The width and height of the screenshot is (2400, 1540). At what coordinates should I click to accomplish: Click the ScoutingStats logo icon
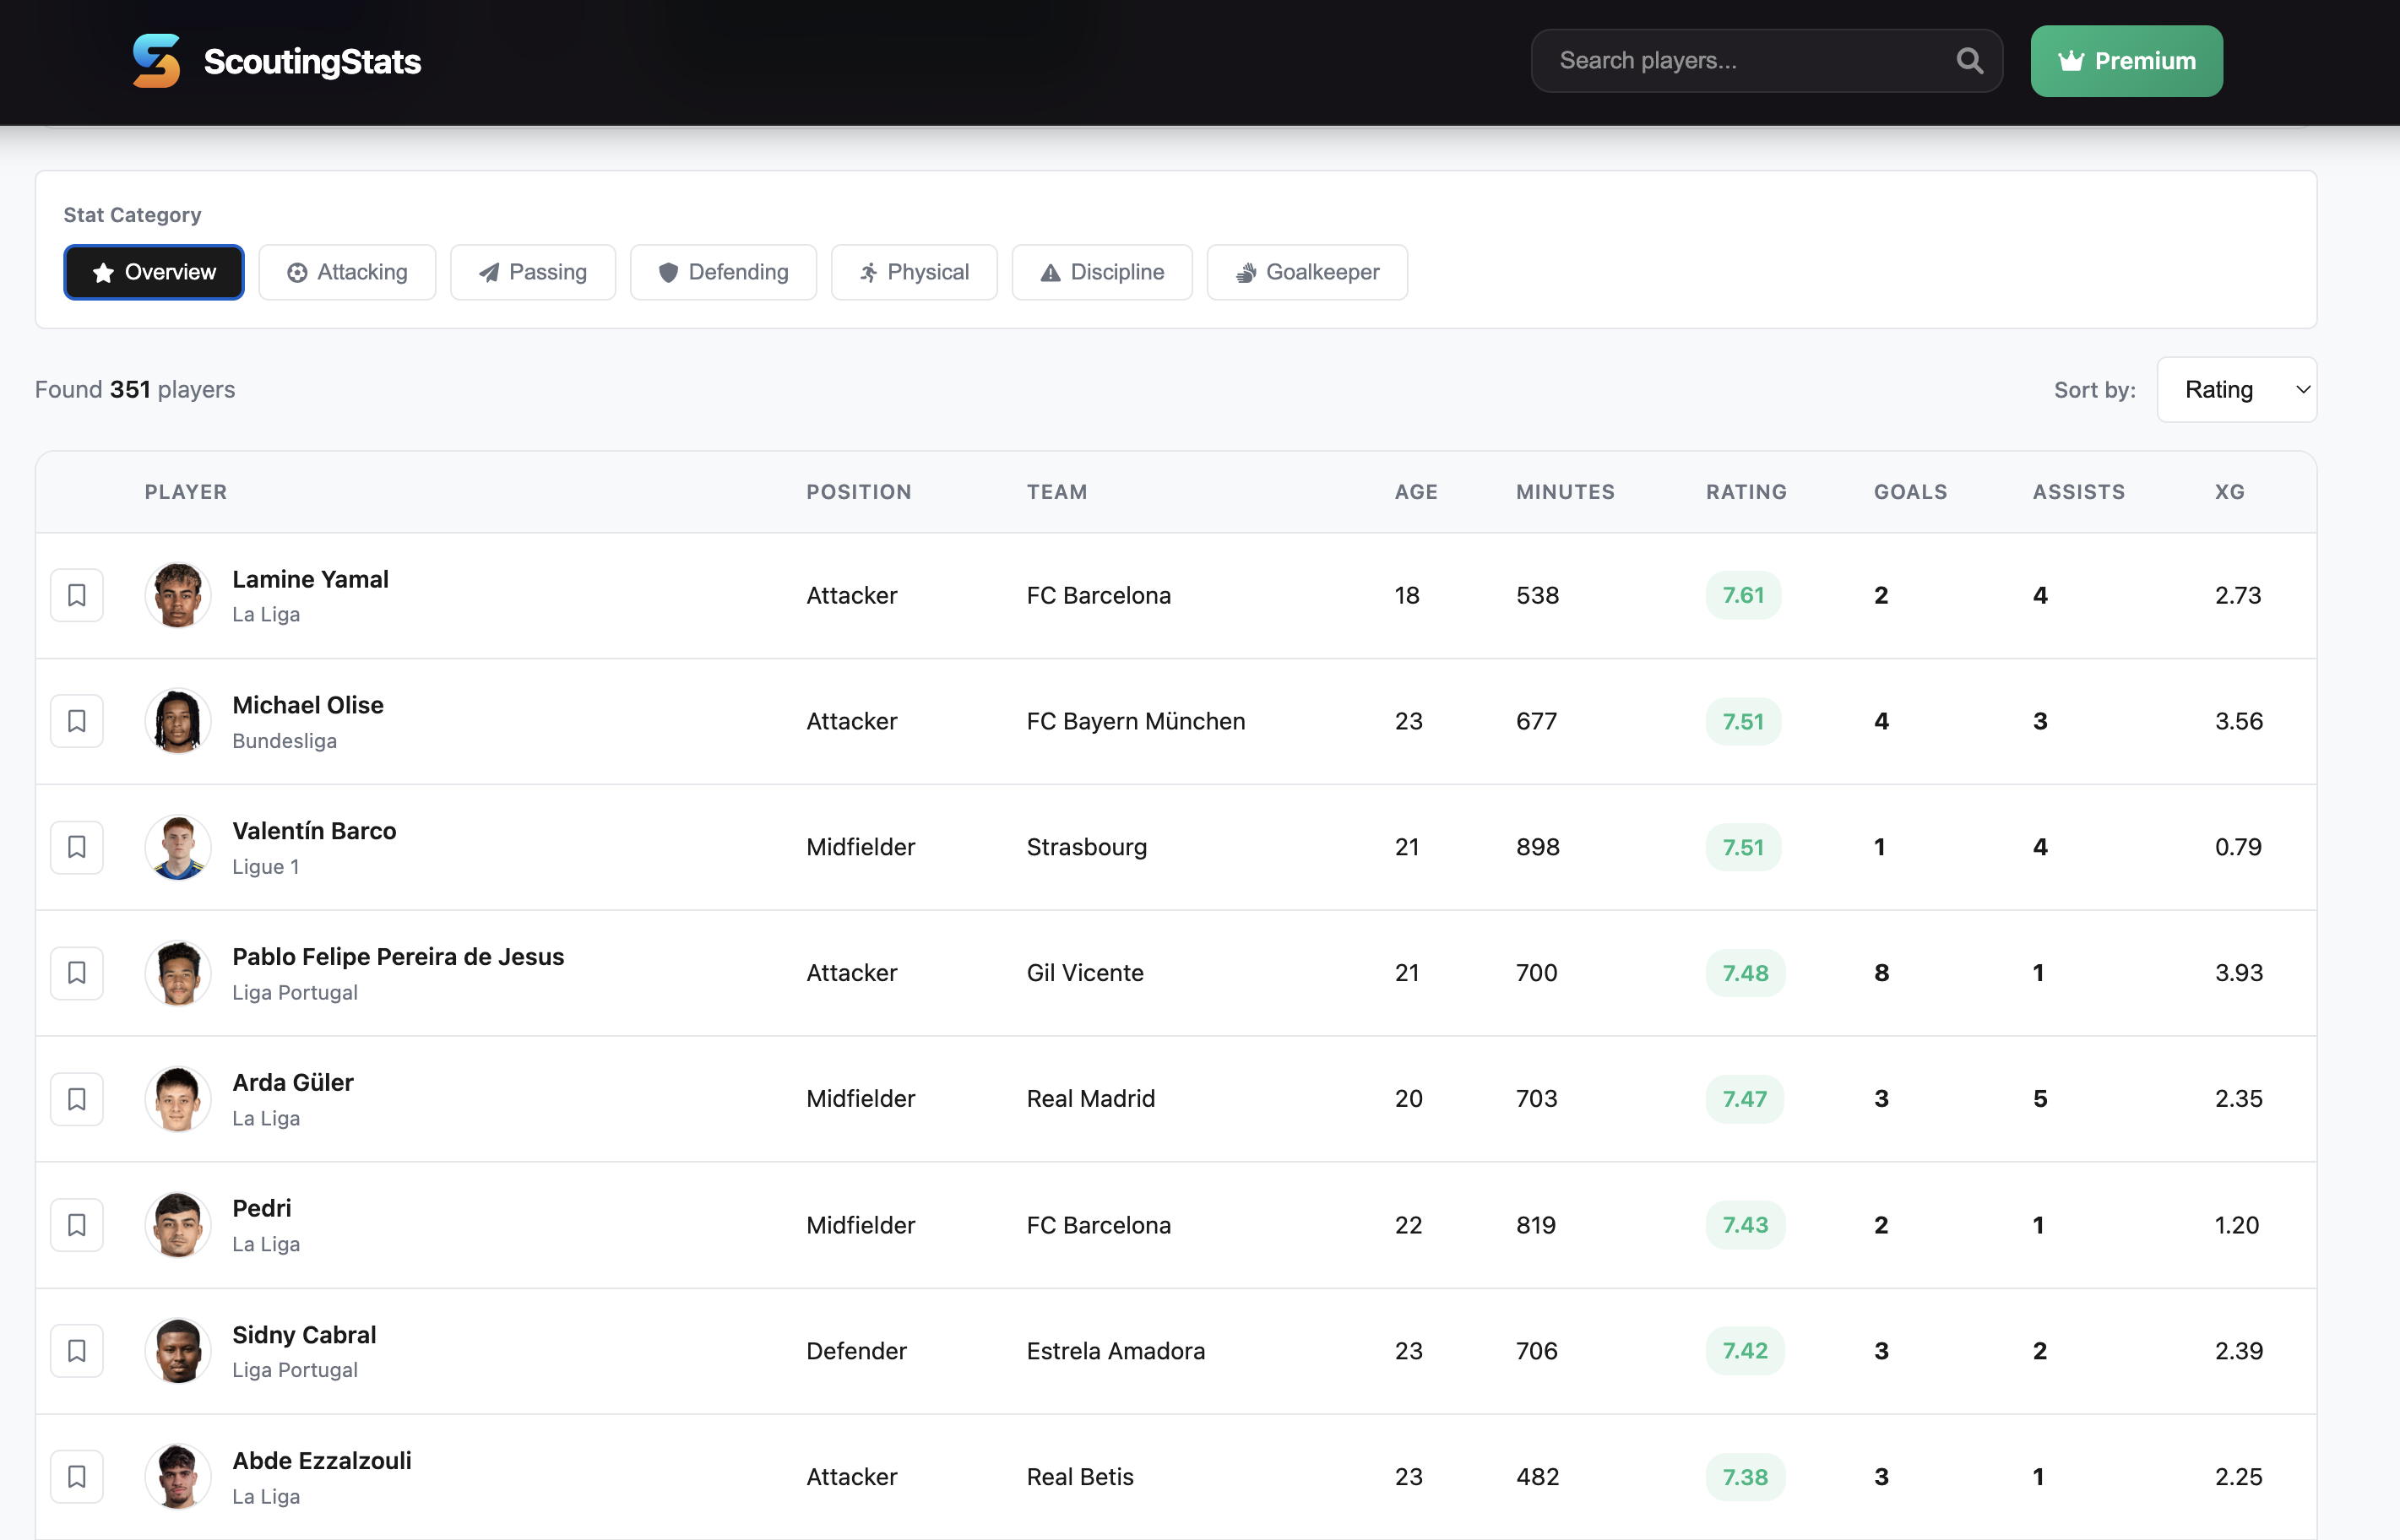click(158, 61)
